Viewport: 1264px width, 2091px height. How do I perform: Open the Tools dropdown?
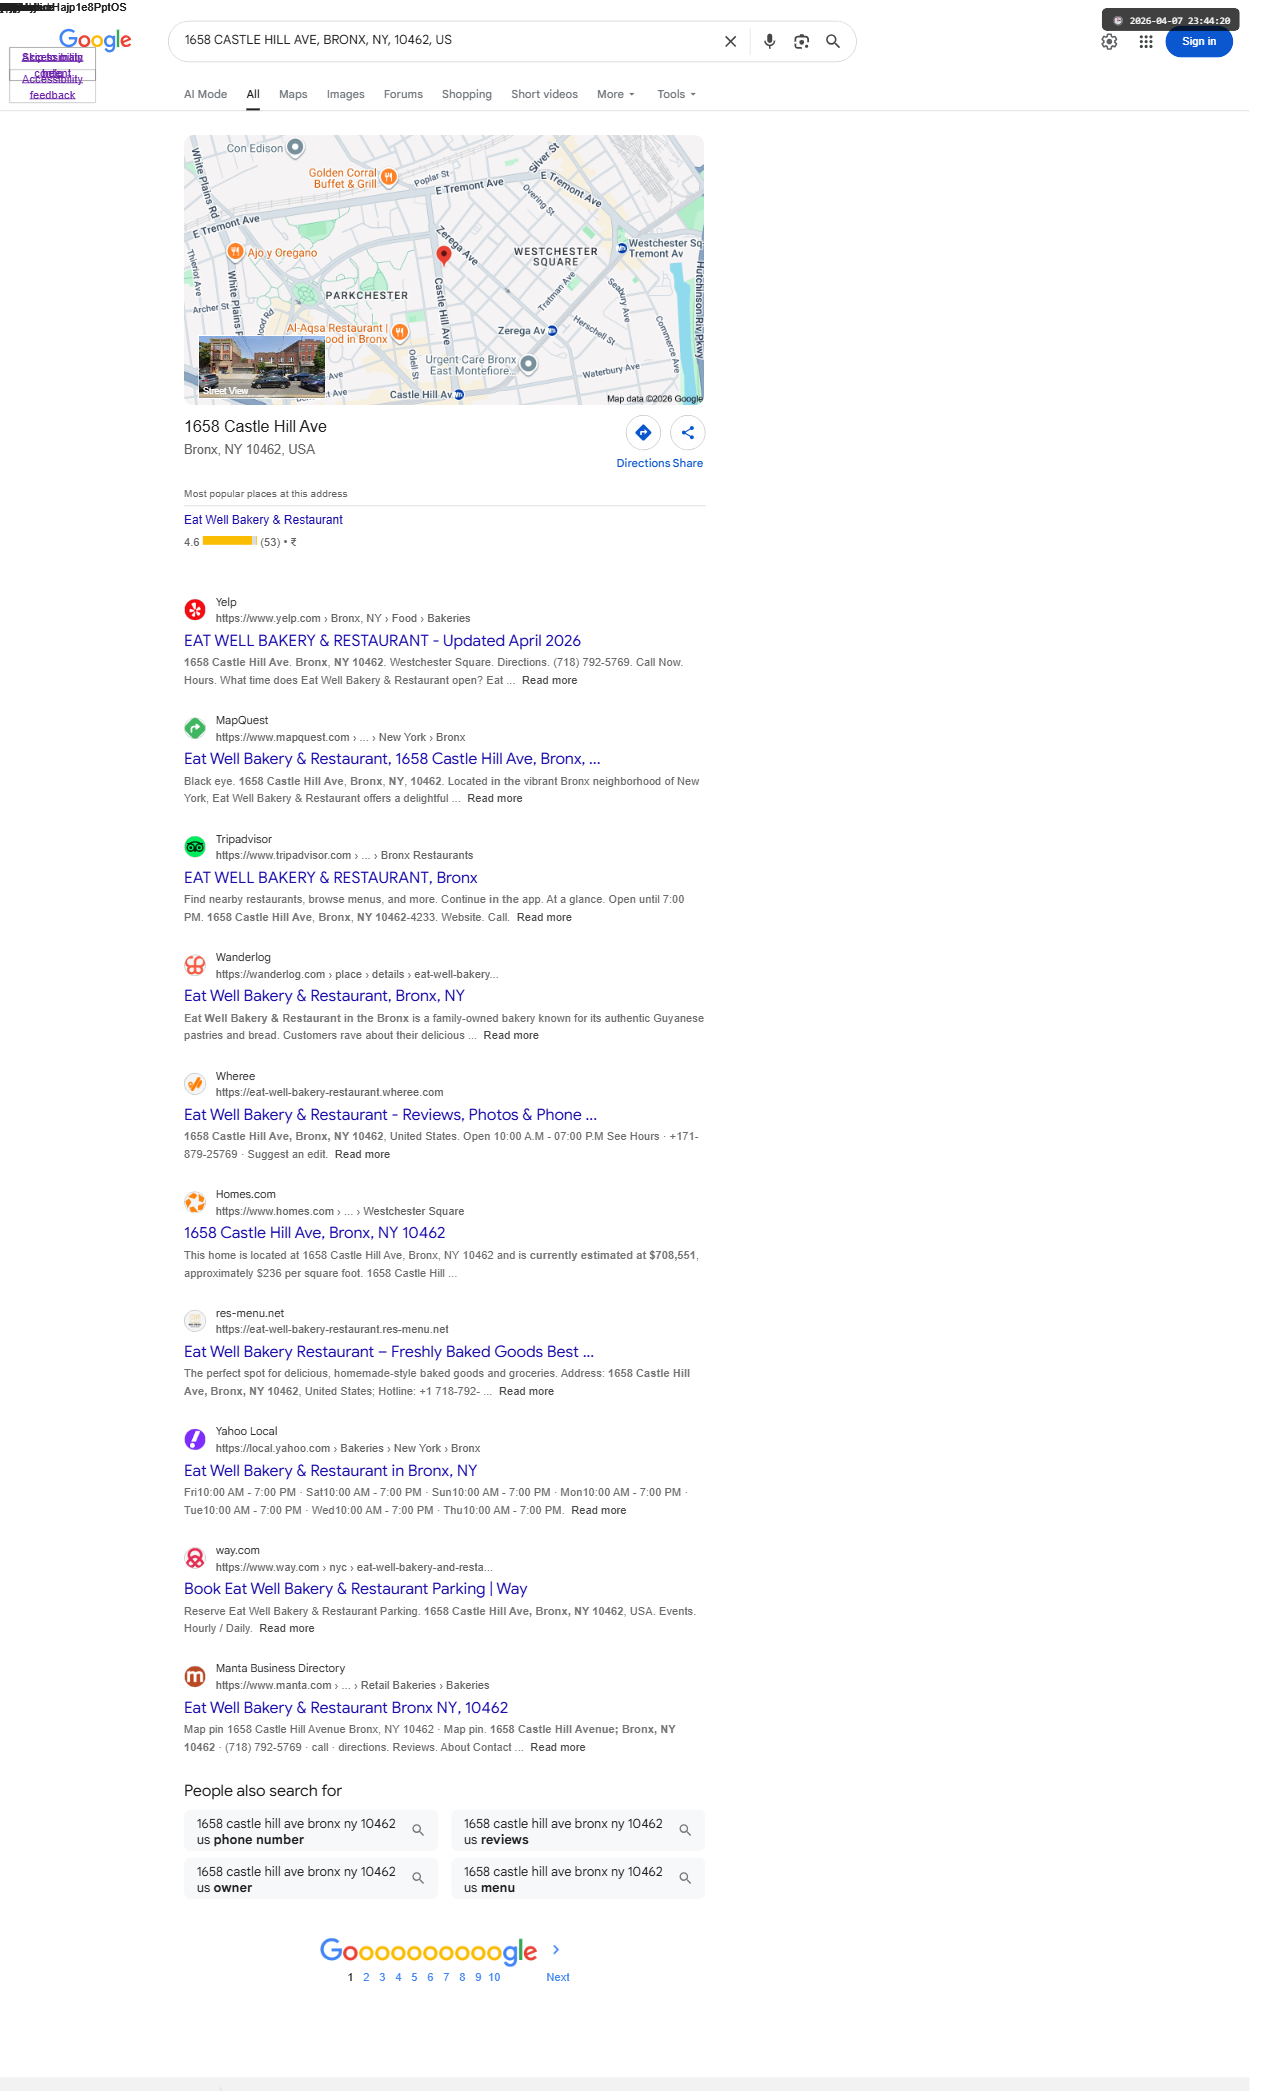[676, 94]
